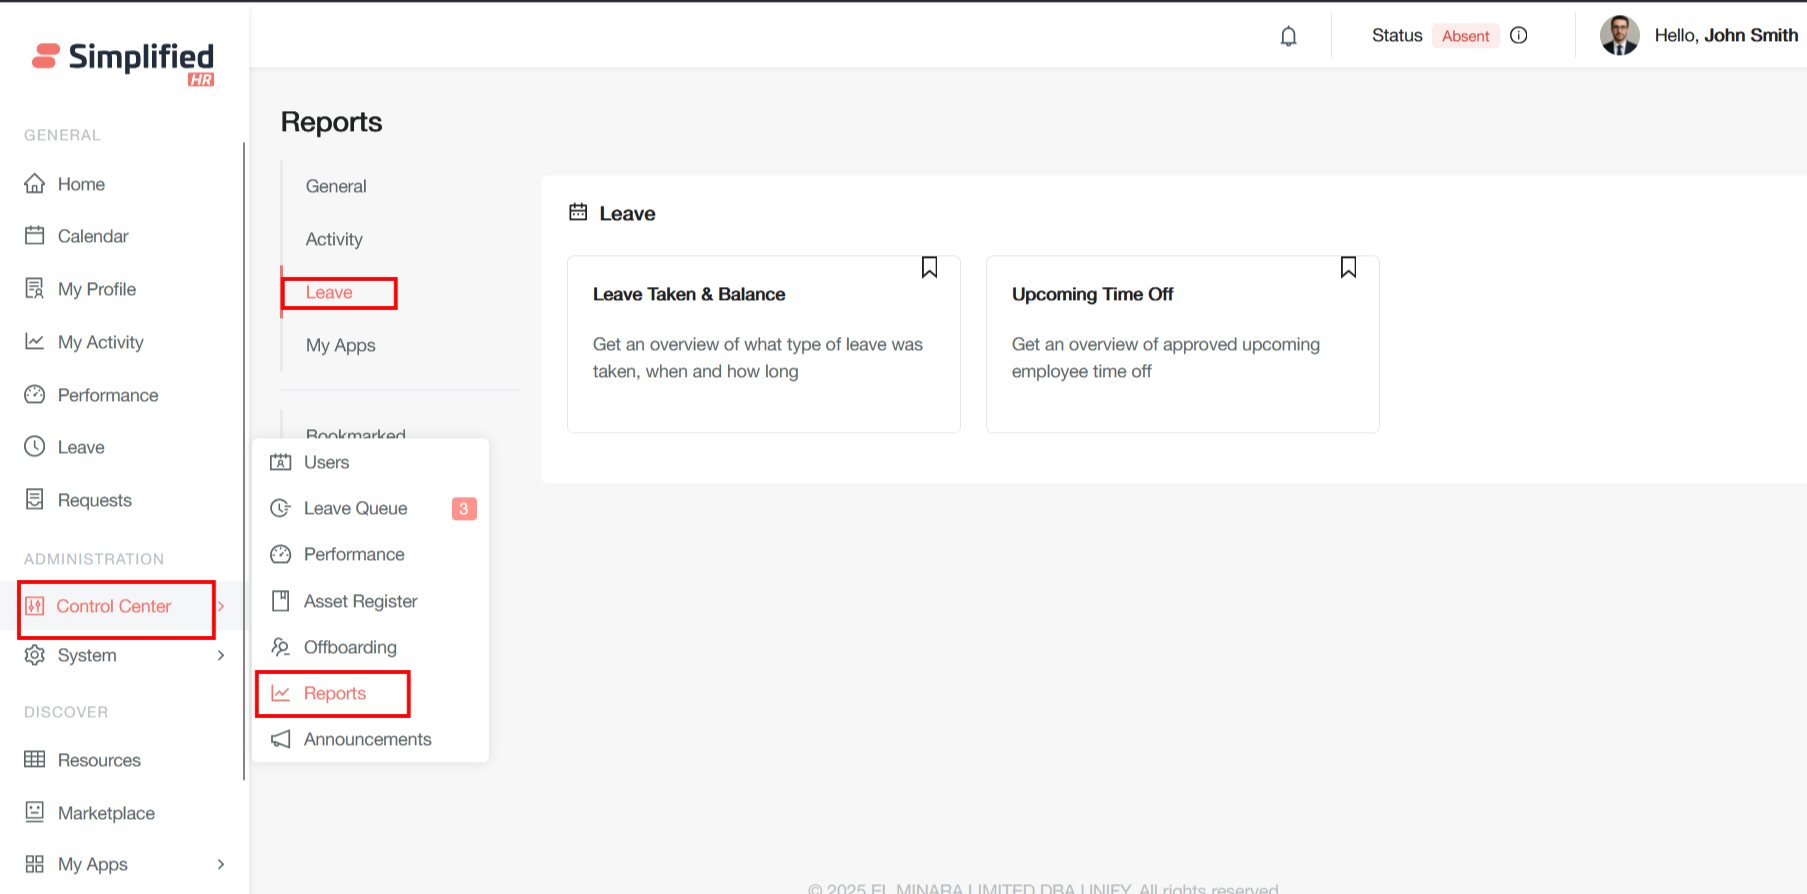Click the Calendar icon in sidebar
The width and height of the screenshot is (1807, 894).
pos(35,236)
